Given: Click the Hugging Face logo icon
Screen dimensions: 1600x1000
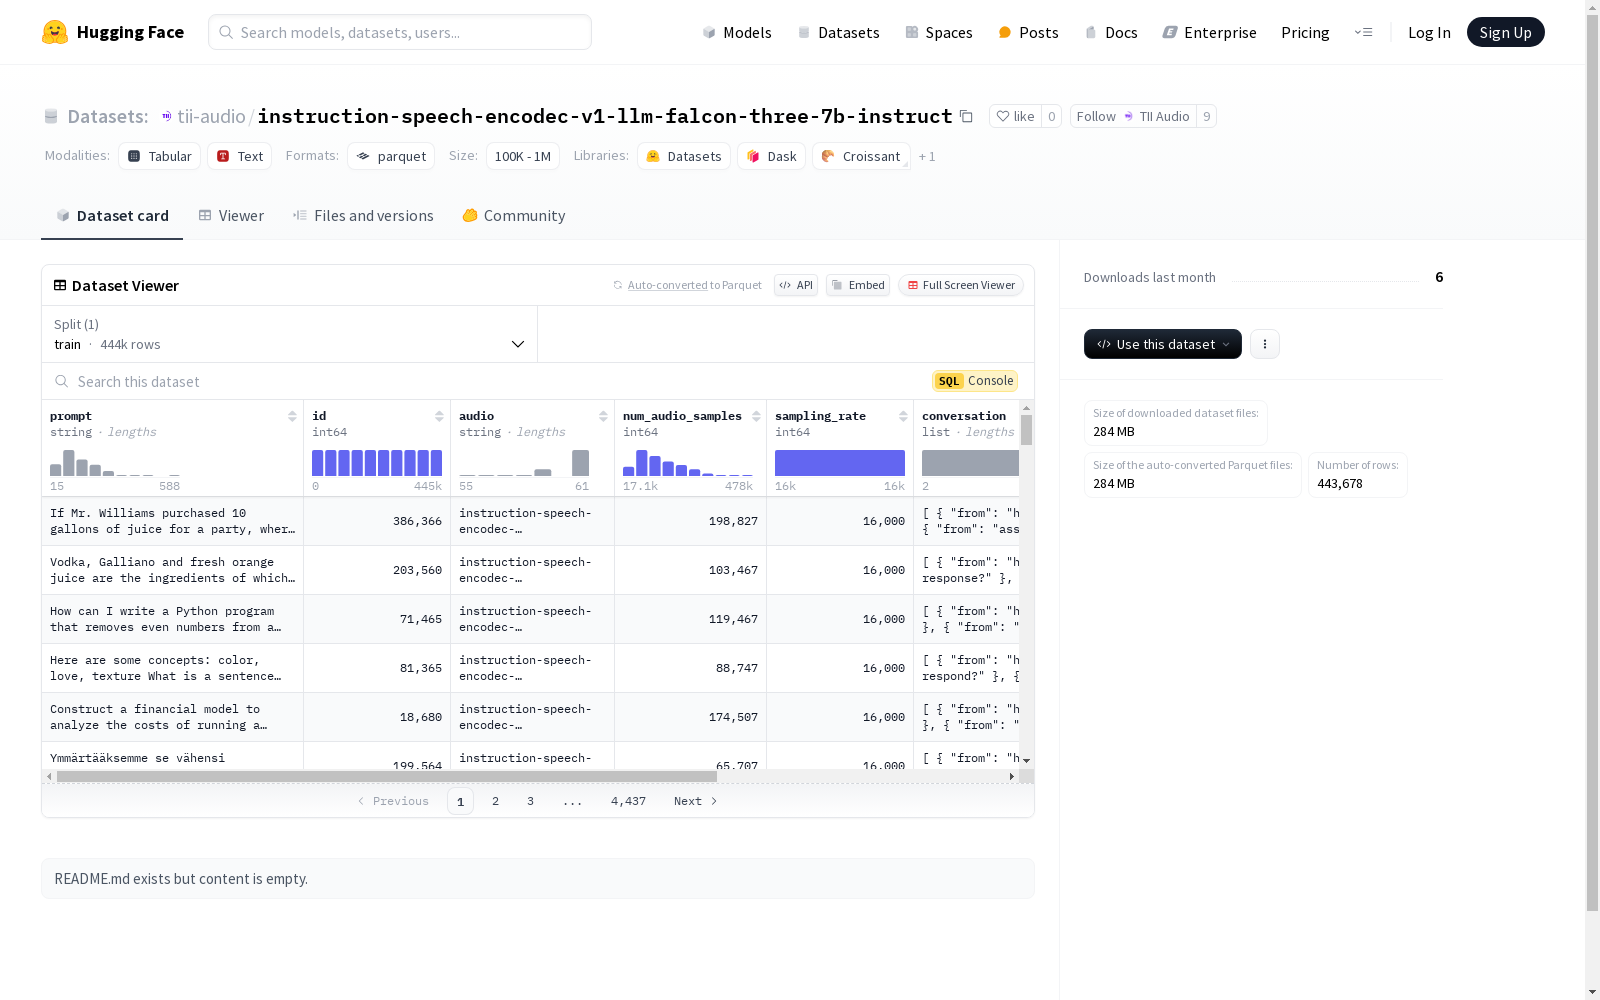Looking at the screenshot, I should coord(55,32).
